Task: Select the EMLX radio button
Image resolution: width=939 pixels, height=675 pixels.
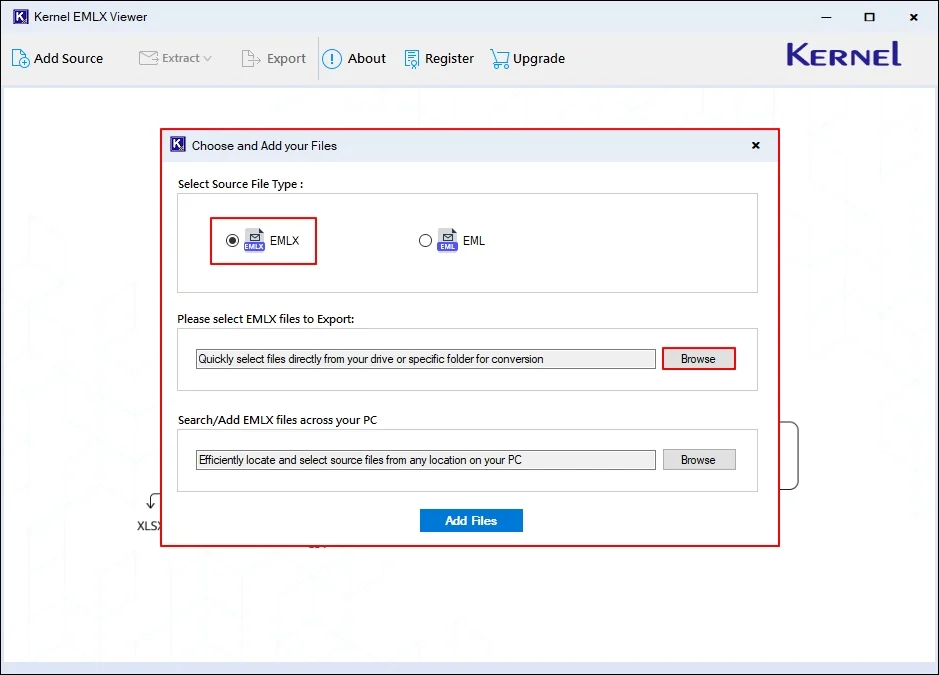Action: tap(231, 239)
